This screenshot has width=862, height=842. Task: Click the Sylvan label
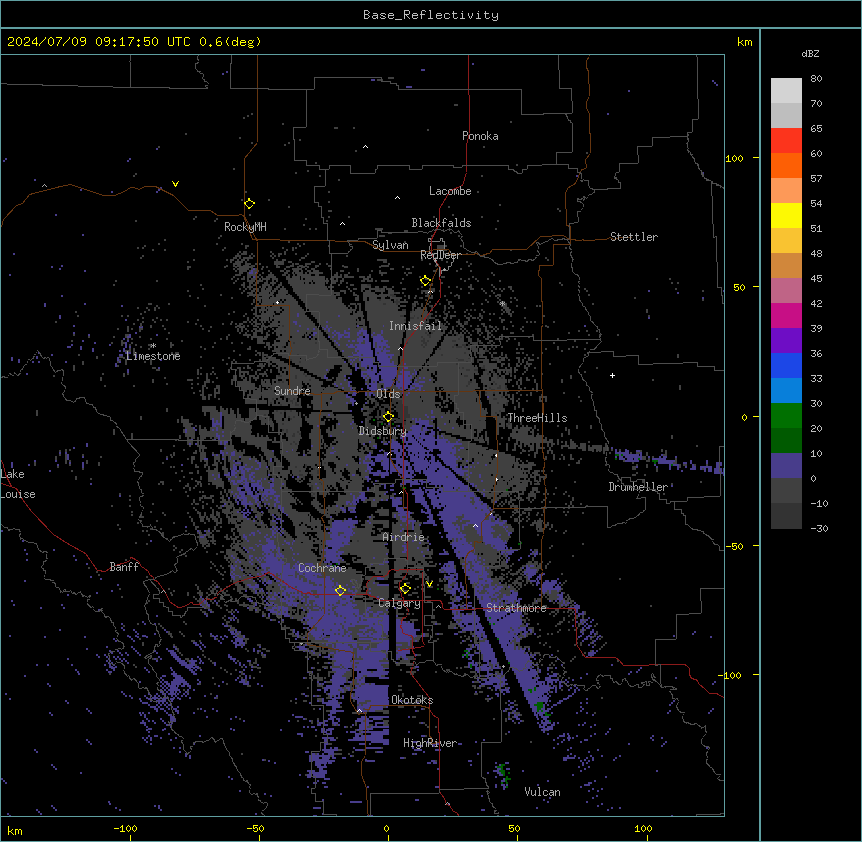pyautogui.click(x=390, y=245)
